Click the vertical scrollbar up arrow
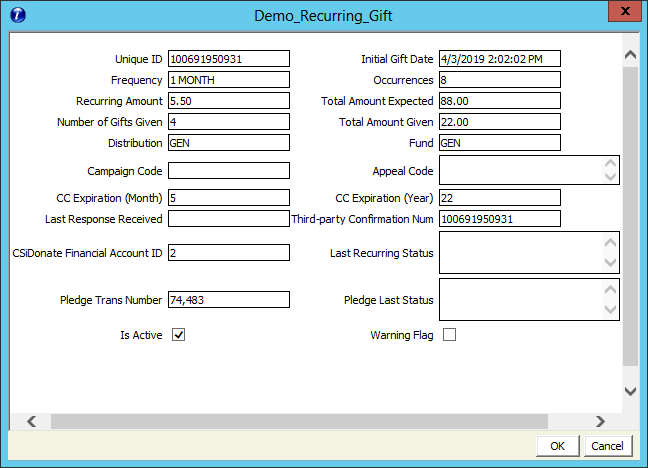Viewport: 648px width, 468px height. (x=630, y=54)
